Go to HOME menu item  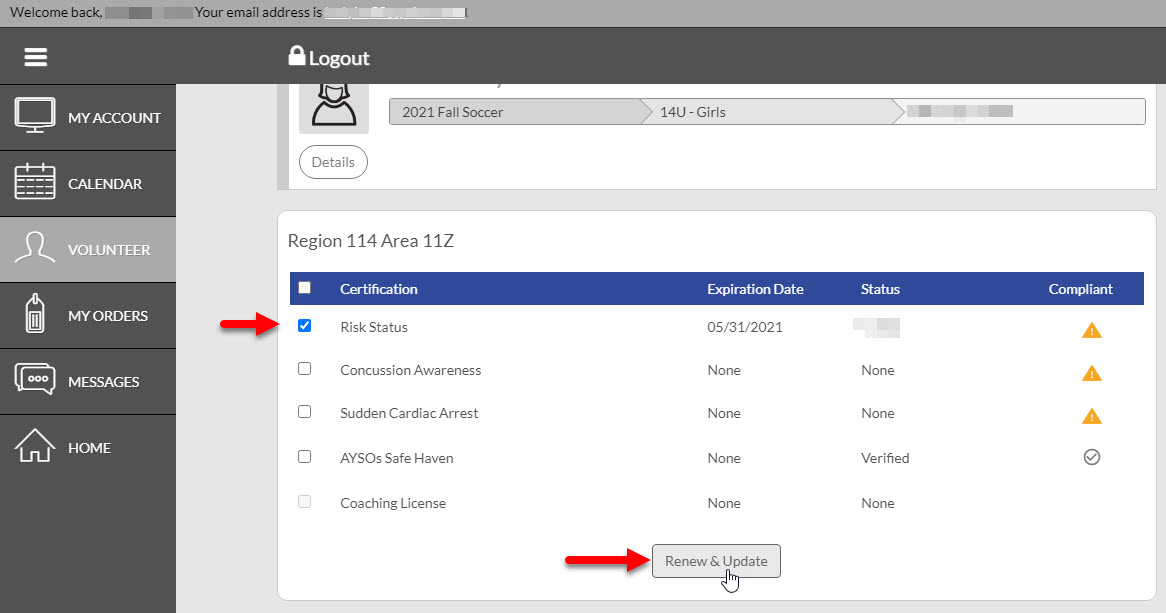(88, 448)
